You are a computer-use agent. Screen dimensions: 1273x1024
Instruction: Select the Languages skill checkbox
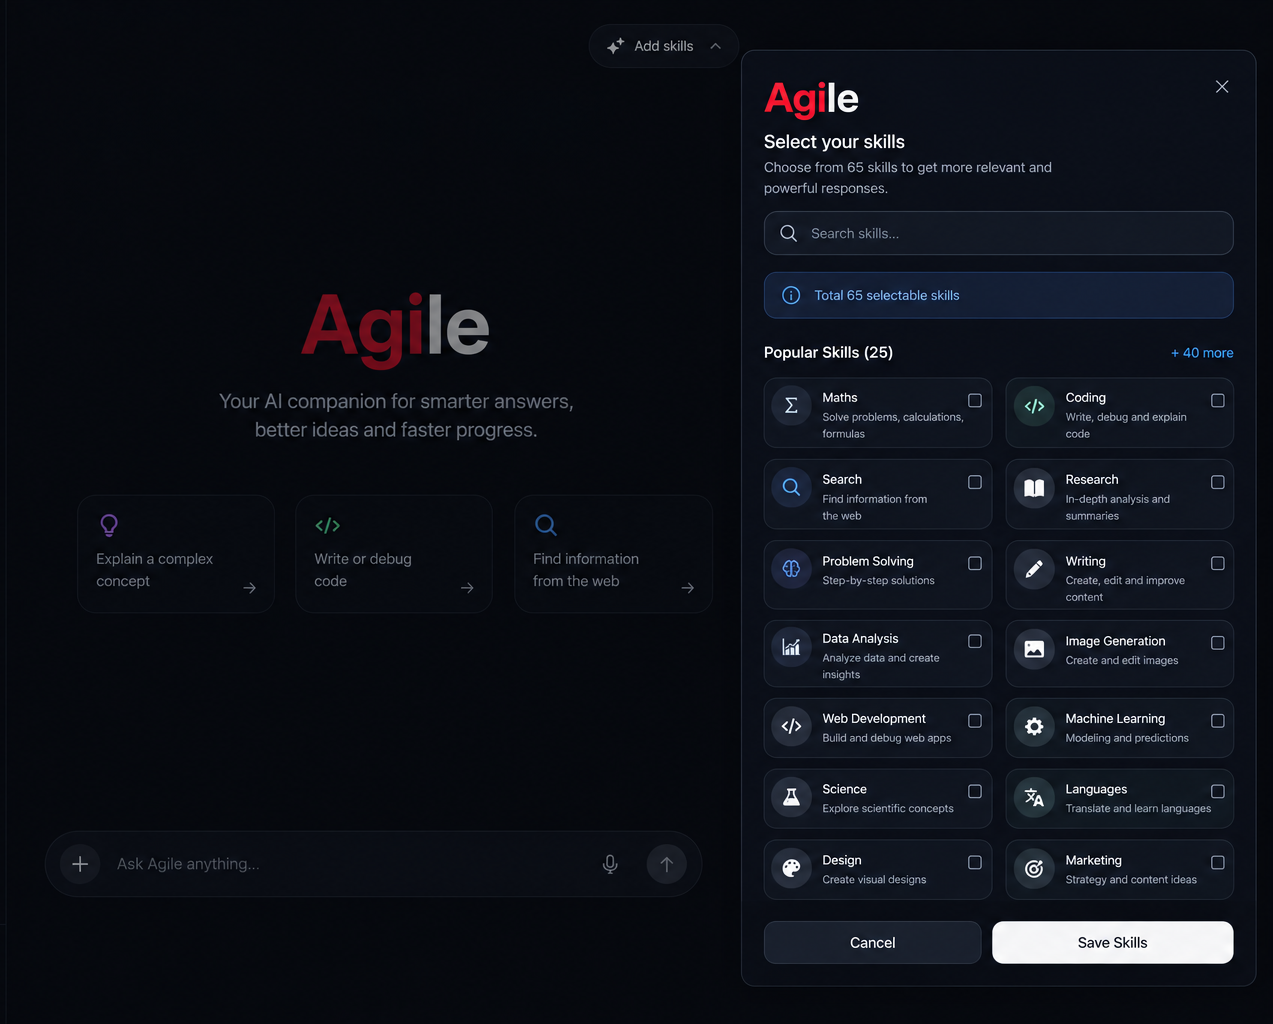[x=1218, y=791]
